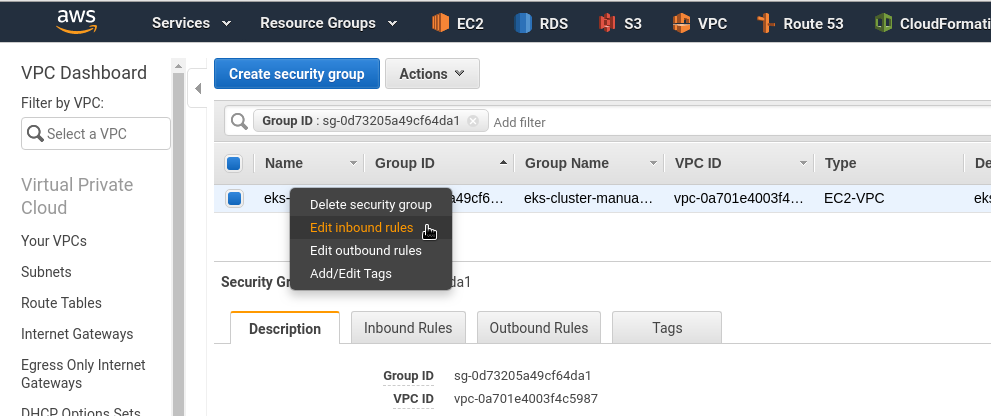Image resolution: width=991 pixels, height=416 pixels.
Task: Open the VPC service shortcut icon
Action: pos(681,23)
